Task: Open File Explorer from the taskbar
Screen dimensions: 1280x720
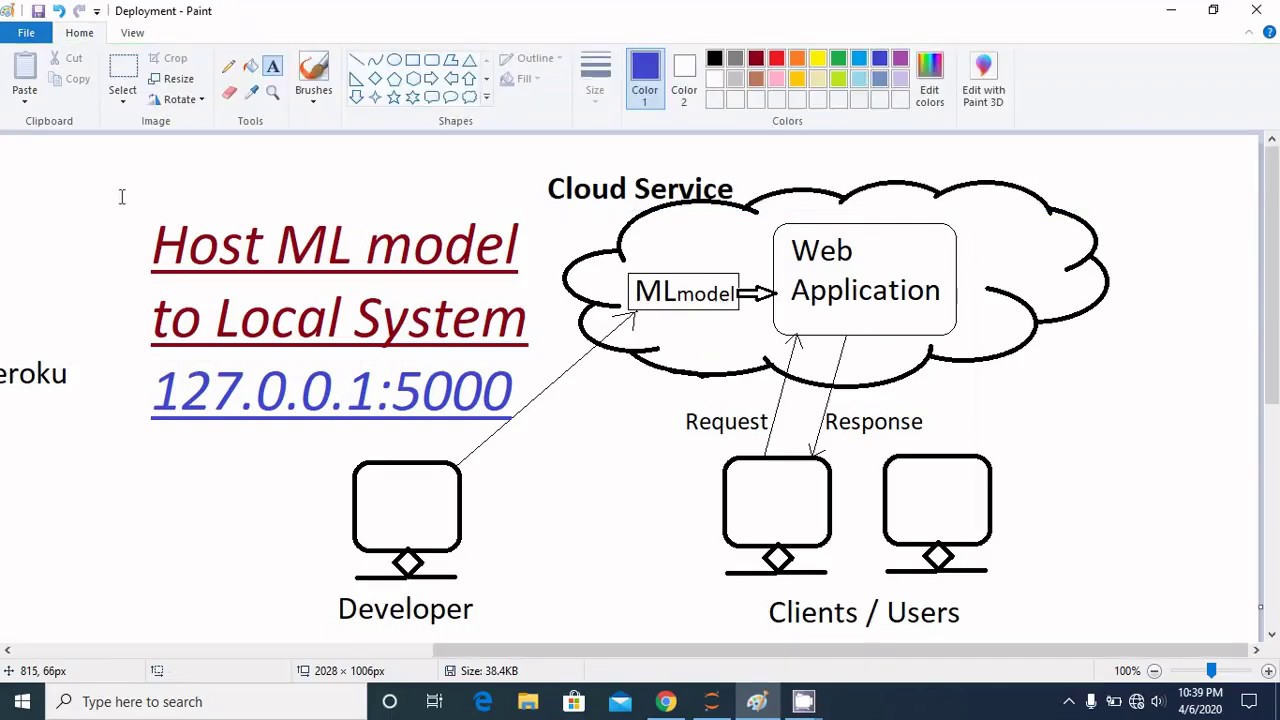Action: click(528, 702)
